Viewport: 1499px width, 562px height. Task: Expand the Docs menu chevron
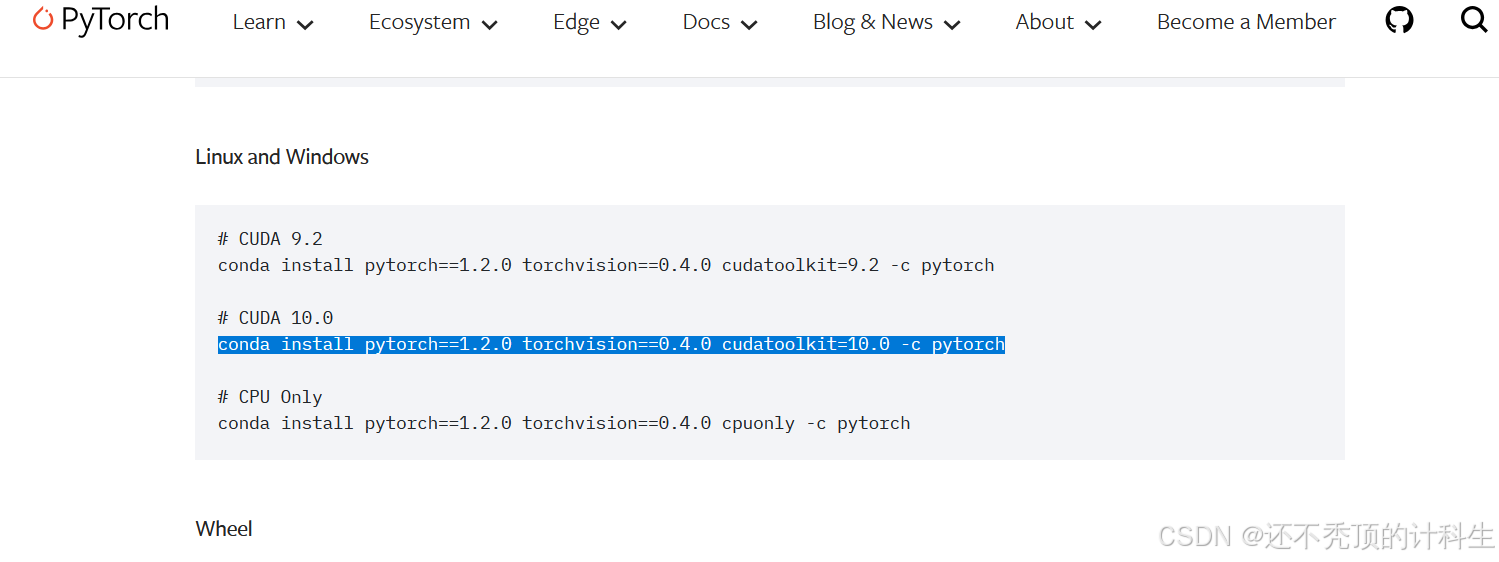coord(749,25)
